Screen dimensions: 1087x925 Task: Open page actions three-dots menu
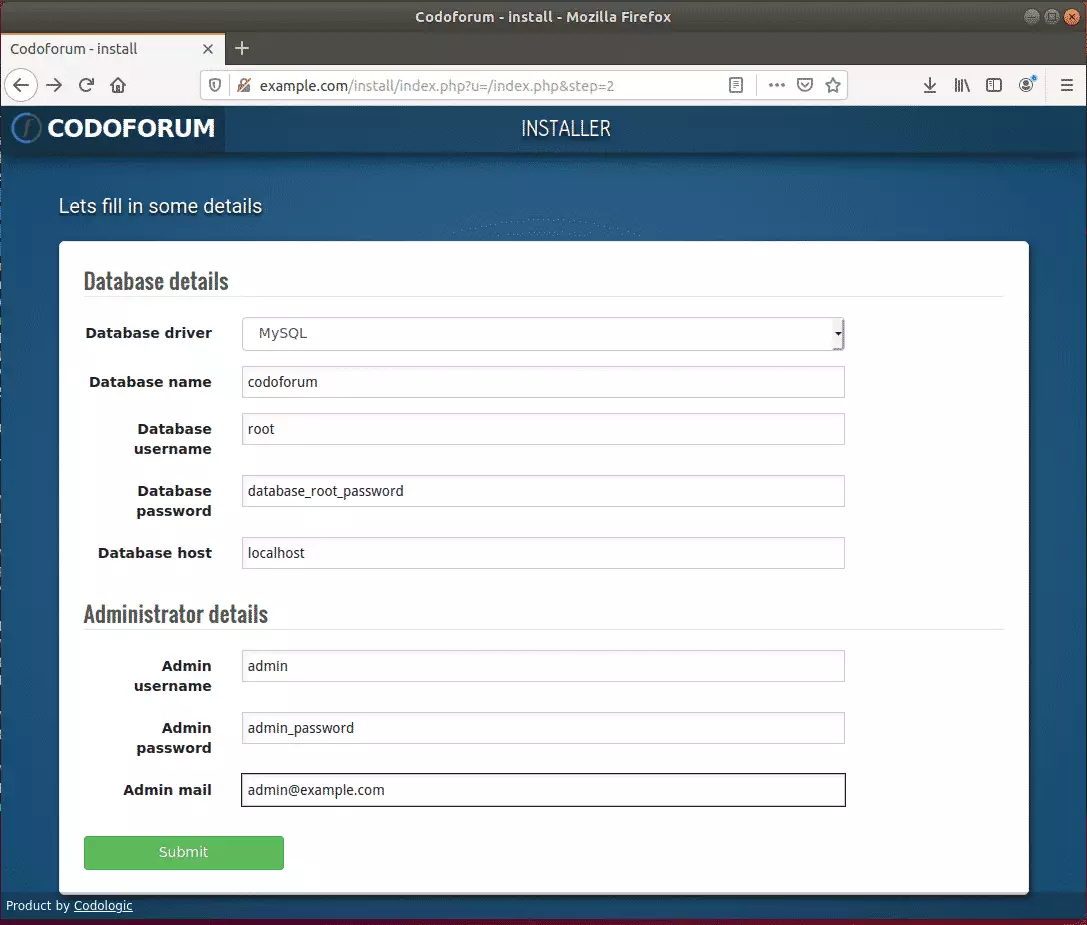coord(776,85)
